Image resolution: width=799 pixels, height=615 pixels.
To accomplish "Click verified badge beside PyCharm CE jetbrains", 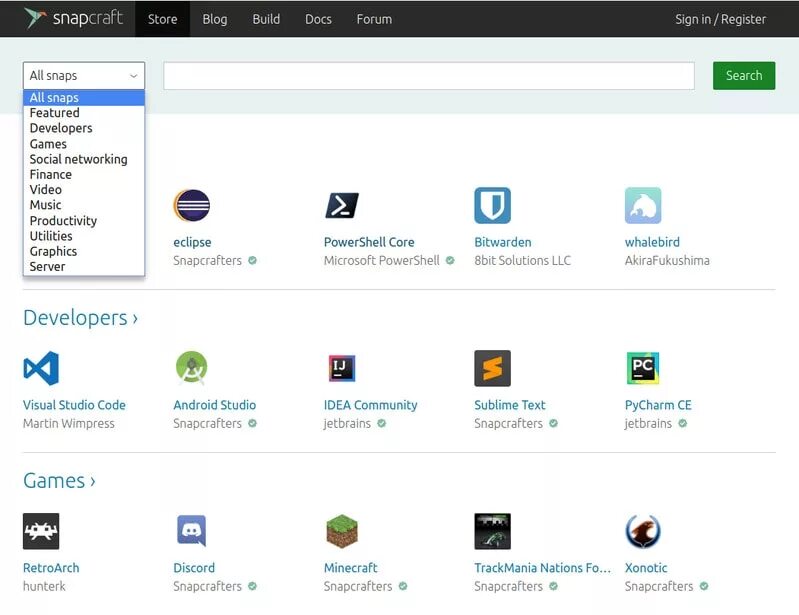I will (683, 423).
